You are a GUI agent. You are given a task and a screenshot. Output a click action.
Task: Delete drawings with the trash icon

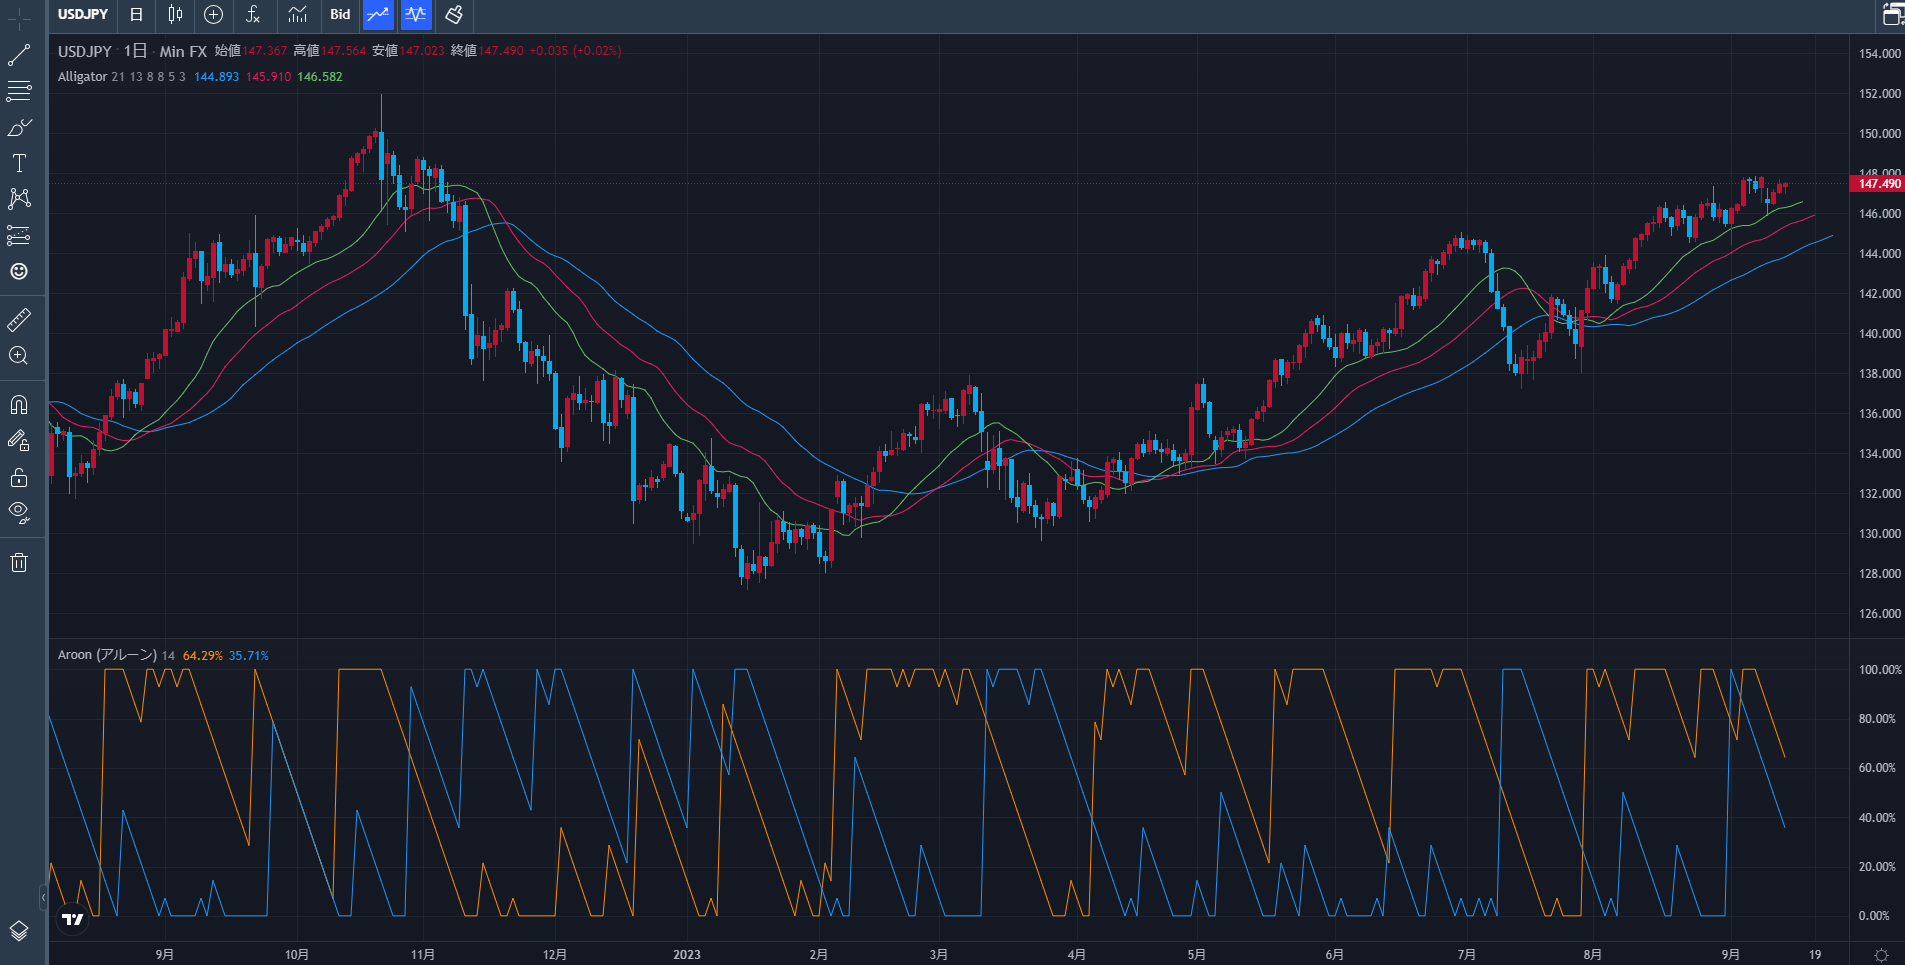pyautogui.click(x=19, y=562)
